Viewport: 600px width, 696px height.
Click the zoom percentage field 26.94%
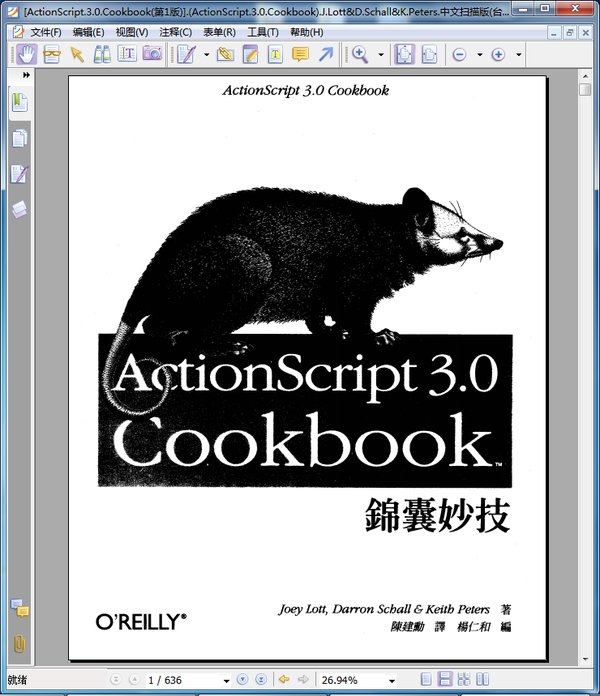click(x=353, y=680)
